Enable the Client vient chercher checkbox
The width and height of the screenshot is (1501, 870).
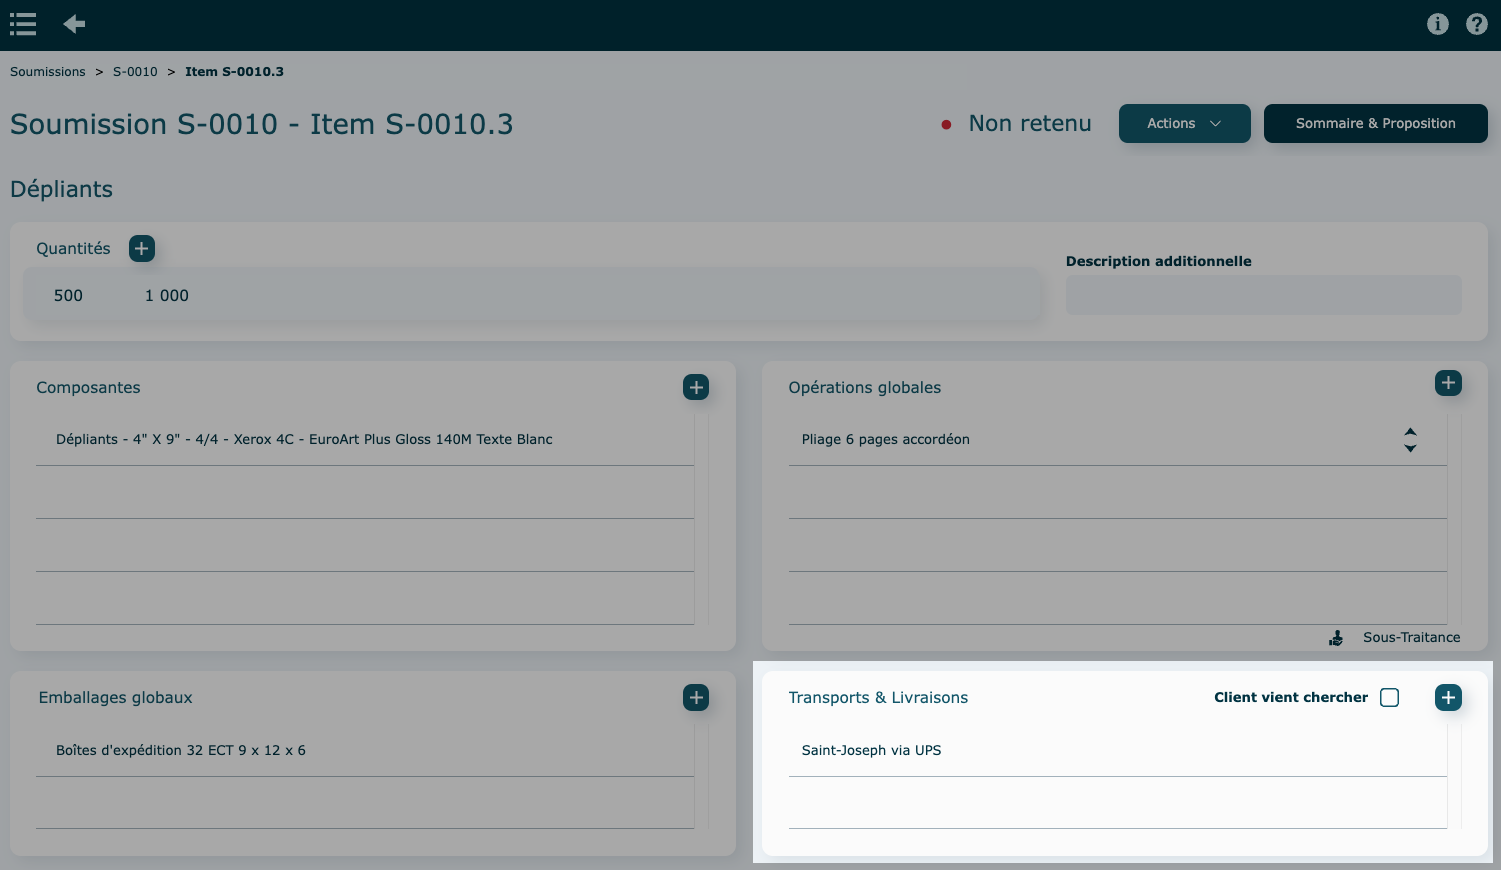tap(1389, 697)
